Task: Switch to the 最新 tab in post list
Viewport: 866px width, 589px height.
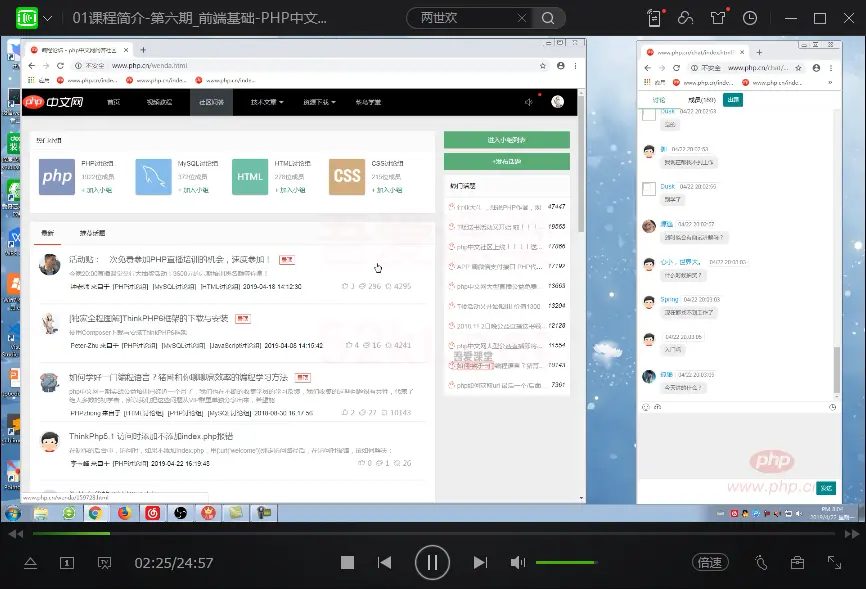Action: click(x=47, y=233)
